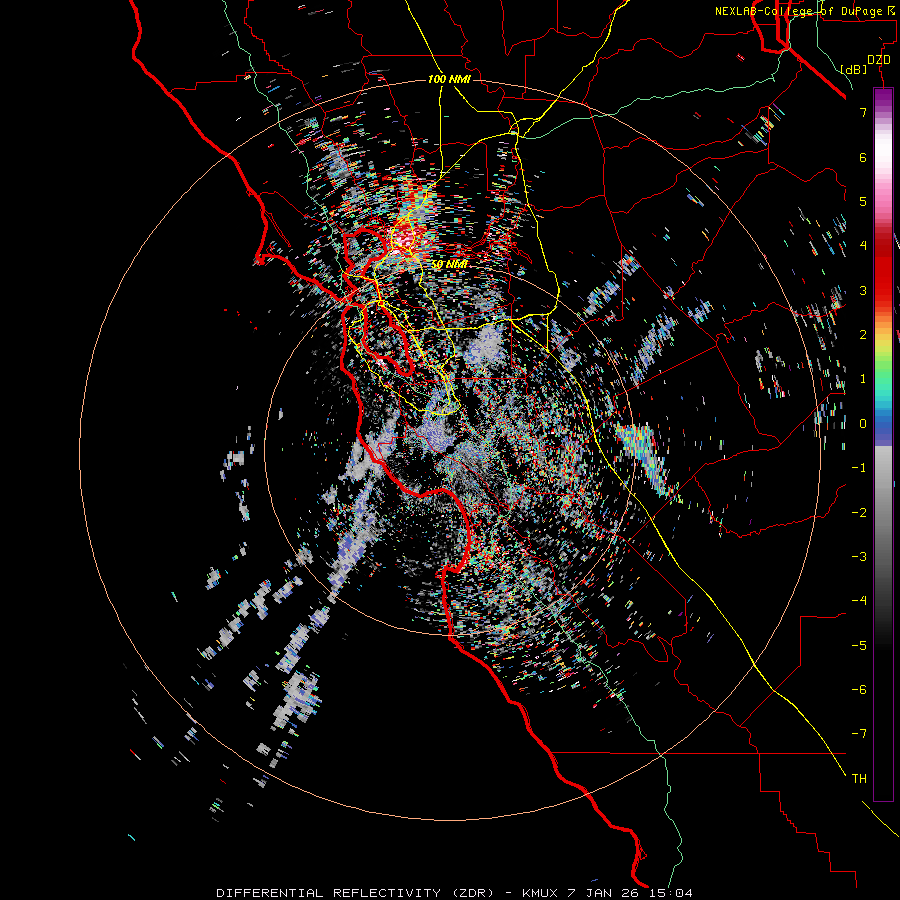
Task: Click the 50 NMI range ring label
Action: 449,264
